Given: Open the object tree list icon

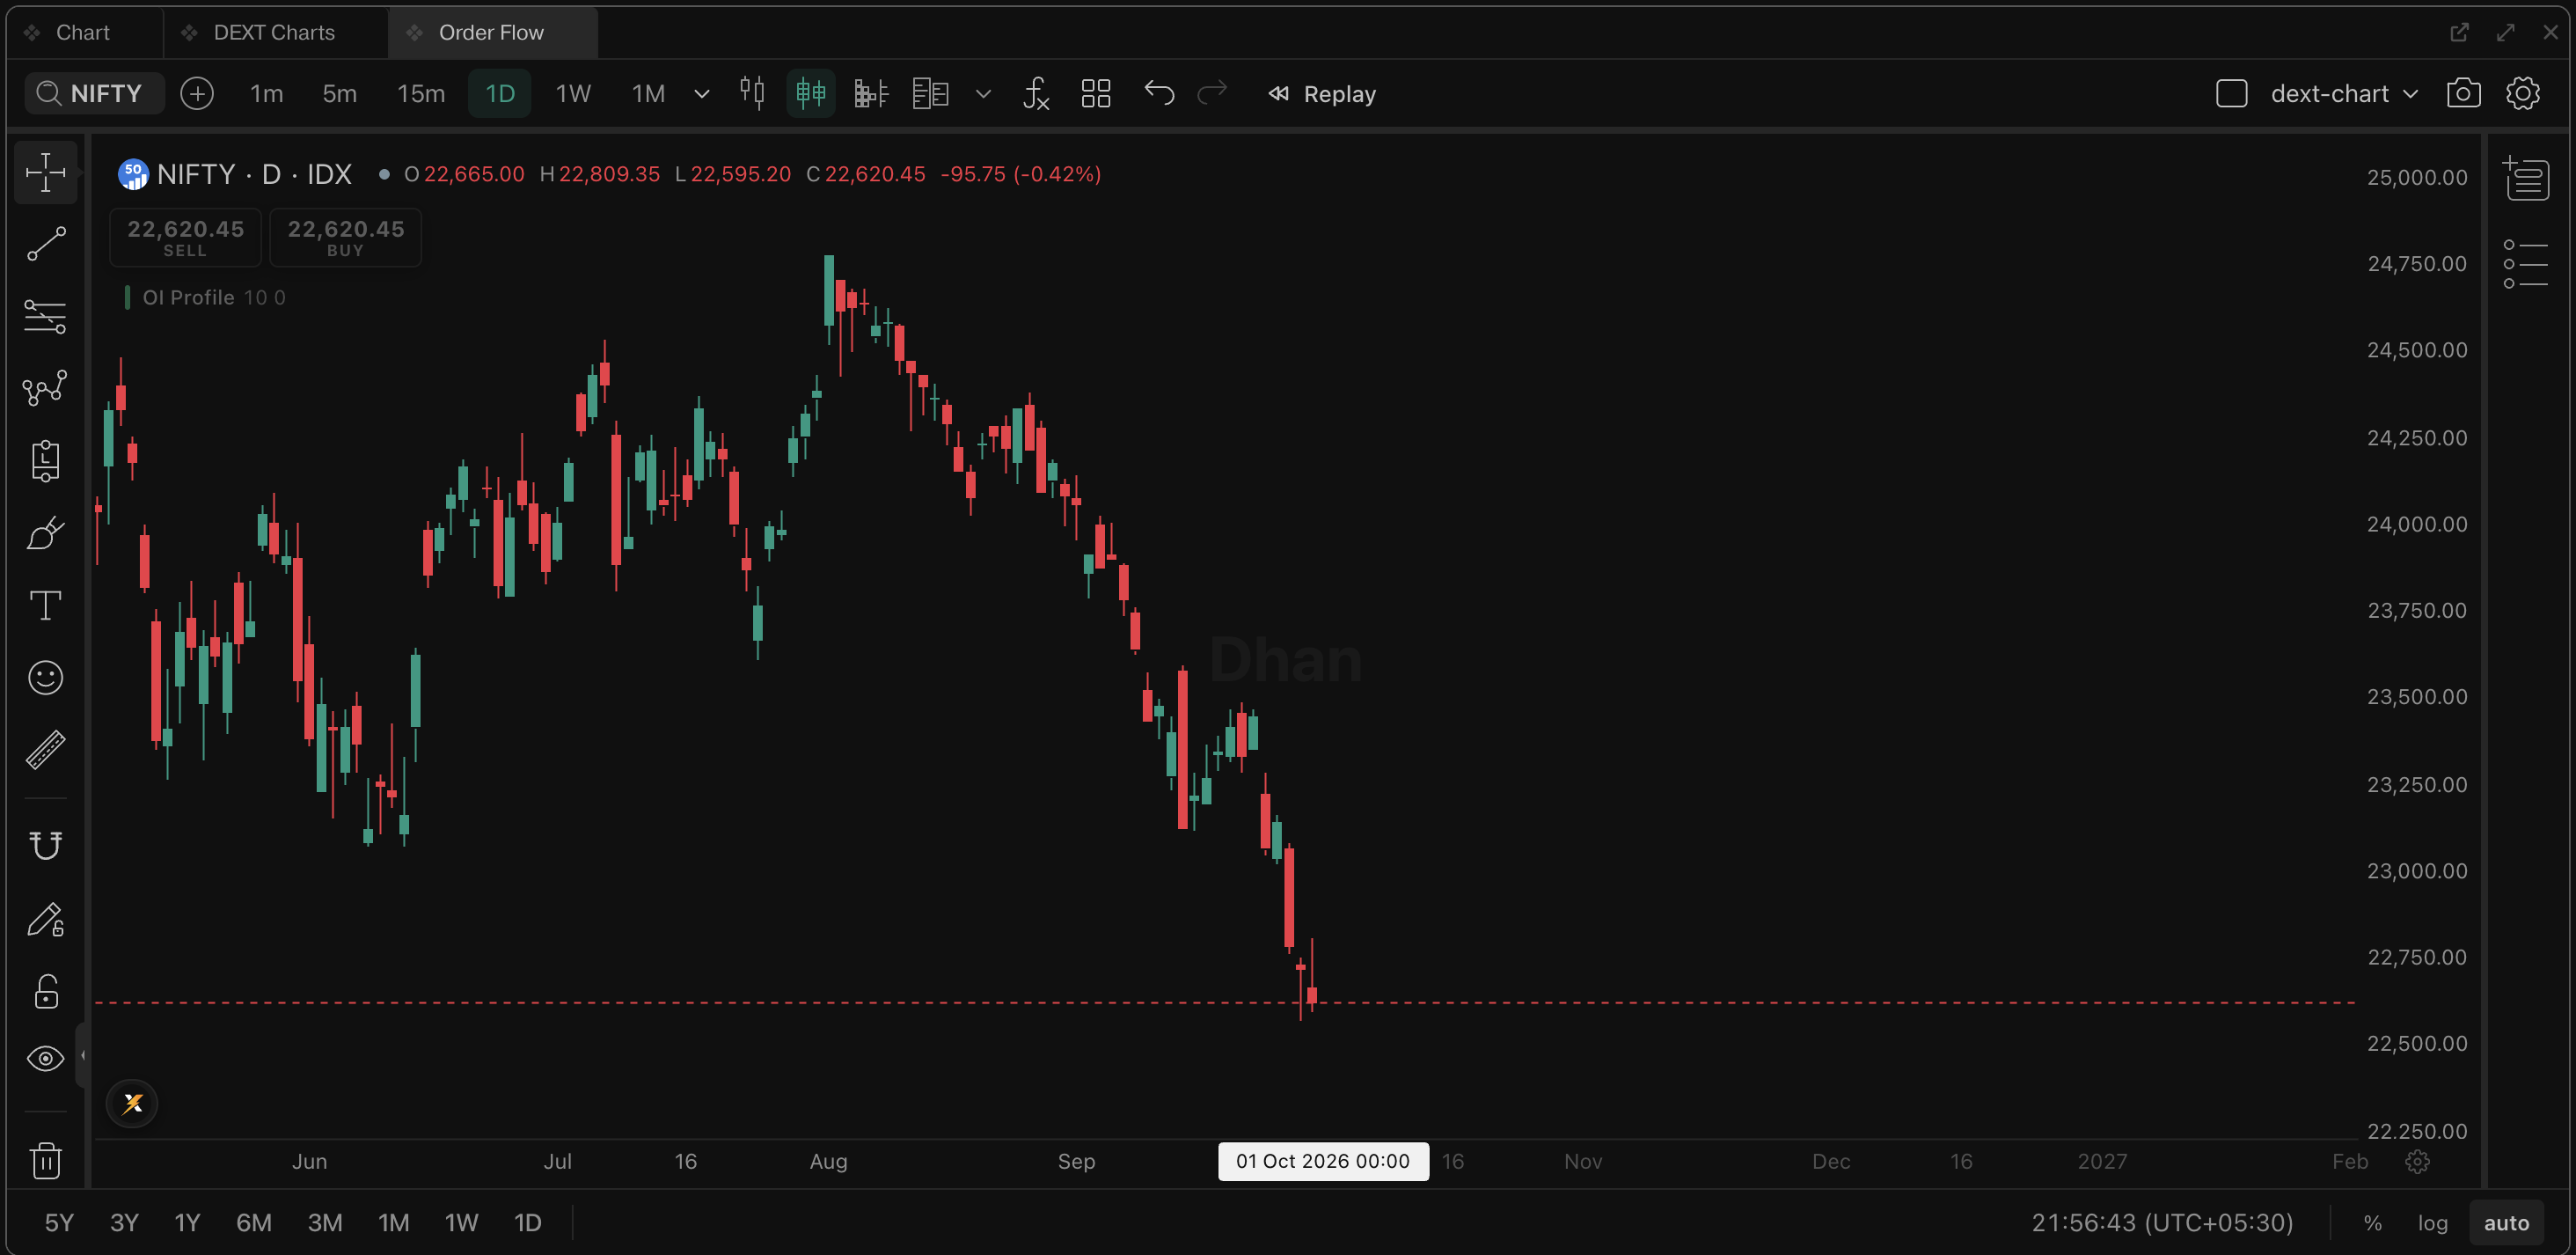Looking at the screenshot, I should tap(2526, 264).
